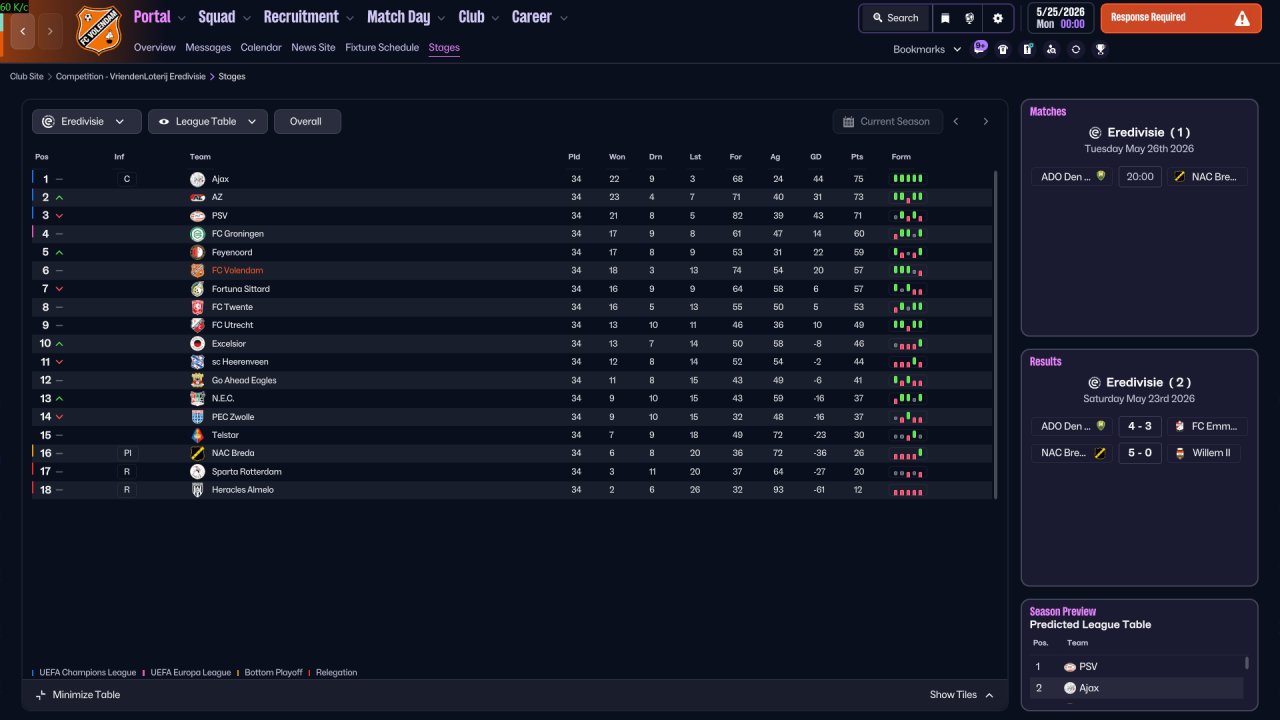1280x720 pixels.
Task: Open the League Table view dropdown
Action: 208,122
